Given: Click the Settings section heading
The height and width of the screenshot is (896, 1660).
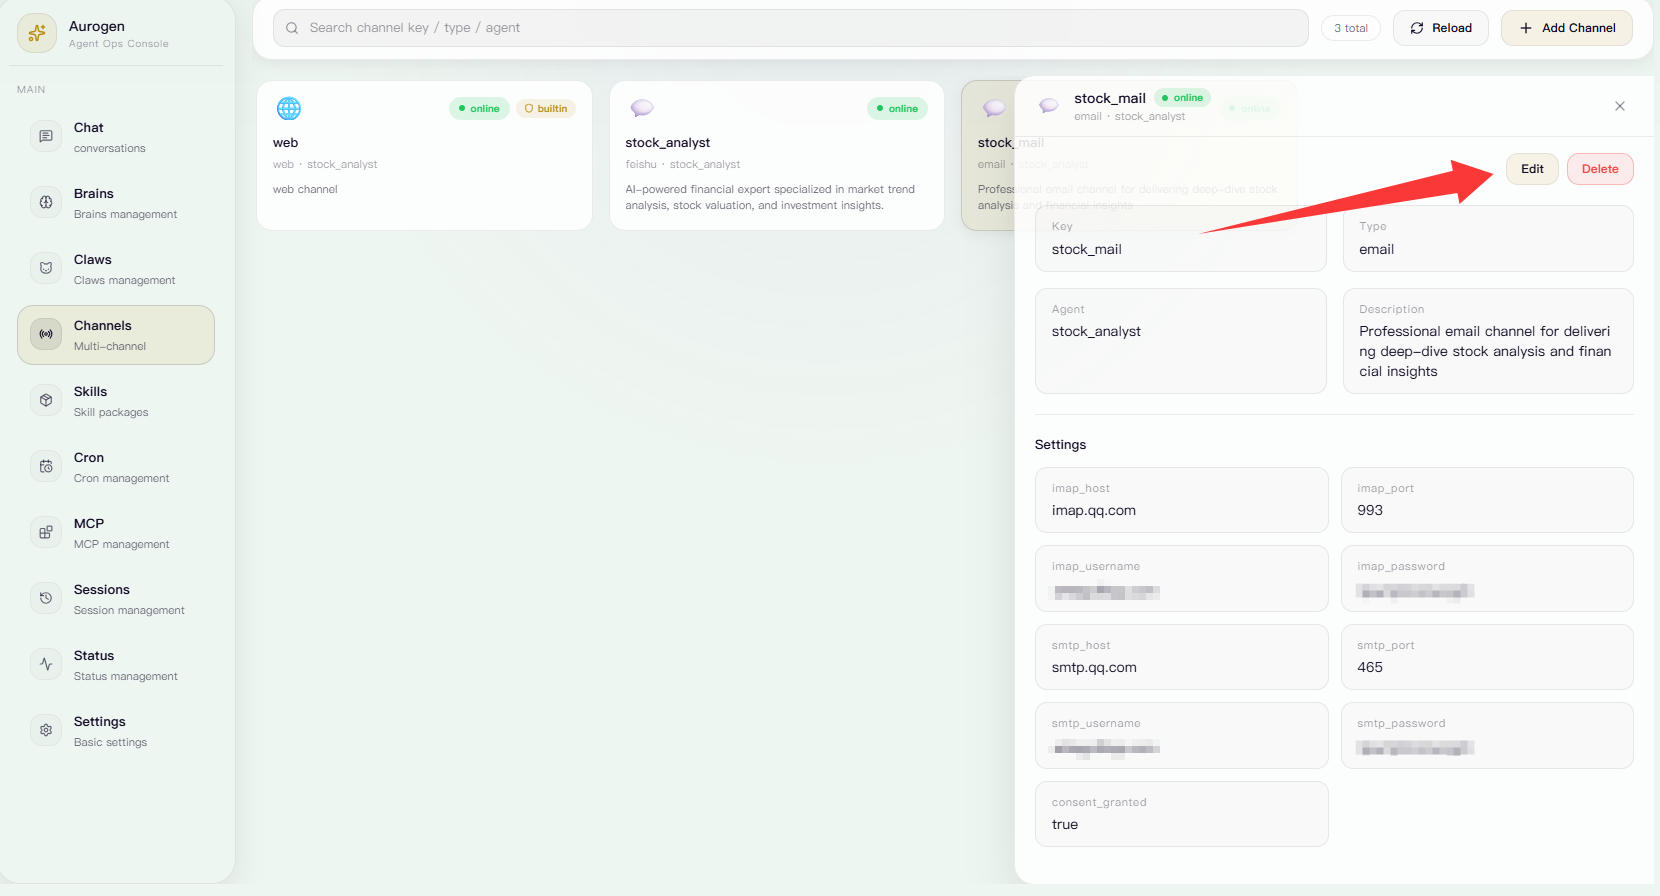Looking at the screenshot, I should tap(1060, 444).
